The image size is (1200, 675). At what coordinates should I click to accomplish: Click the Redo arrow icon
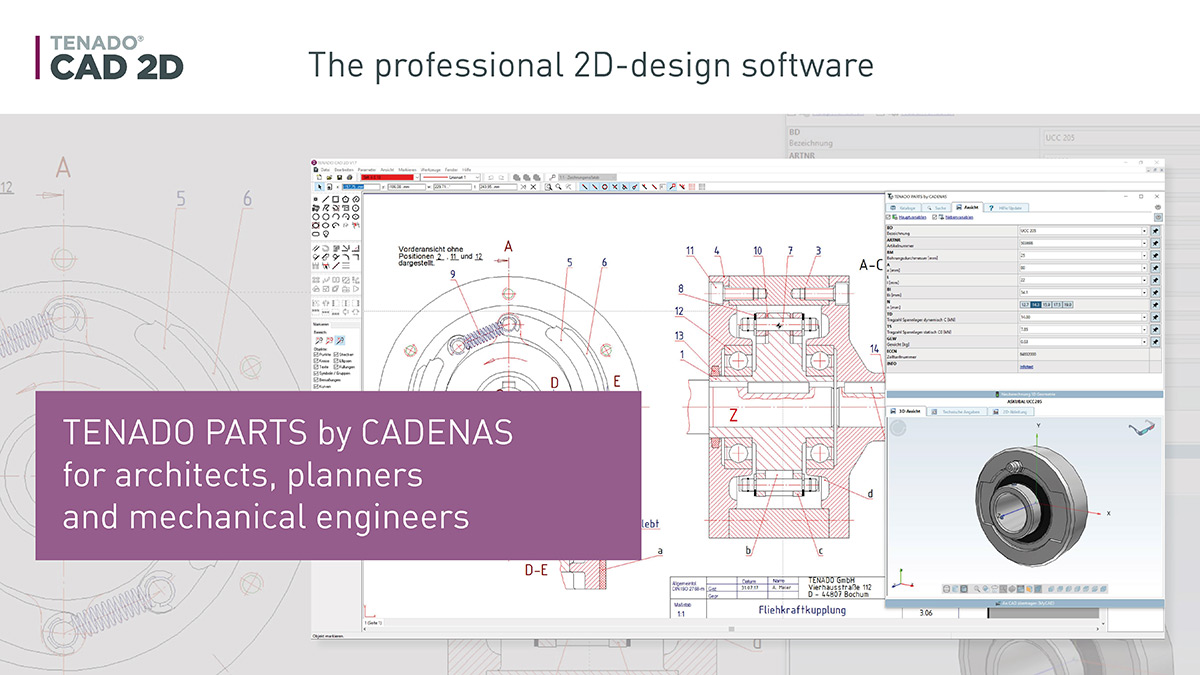pos(502,177)
